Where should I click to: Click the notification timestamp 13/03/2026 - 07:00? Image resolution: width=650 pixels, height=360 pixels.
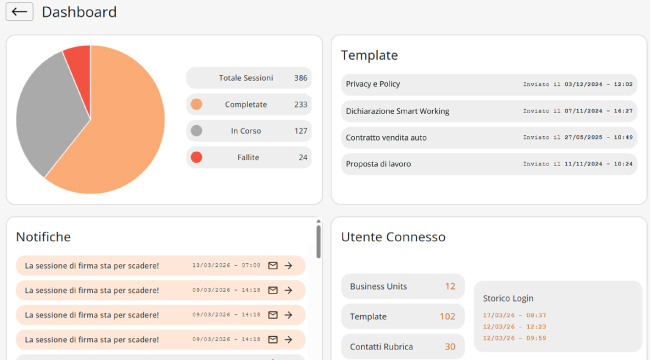[x=226, y=265]
